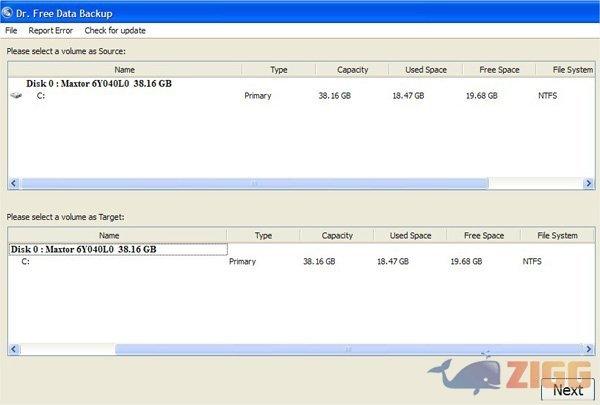Click right arrow of target list scrollbar

(x=588, y=349)
